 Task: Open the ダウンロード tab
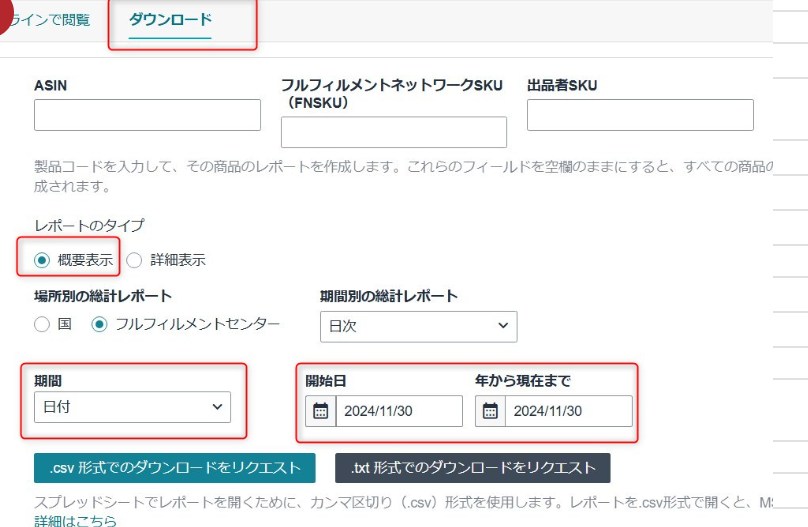point(170,20)
